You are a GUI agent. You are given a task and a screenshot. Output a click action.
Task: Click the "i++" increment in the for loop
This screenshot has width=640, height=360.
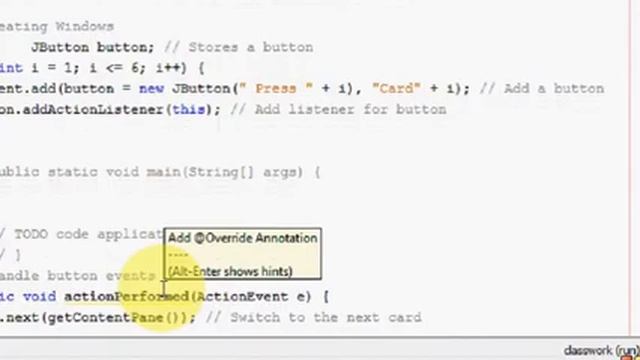pyautogui.click(x=168, y=68)
